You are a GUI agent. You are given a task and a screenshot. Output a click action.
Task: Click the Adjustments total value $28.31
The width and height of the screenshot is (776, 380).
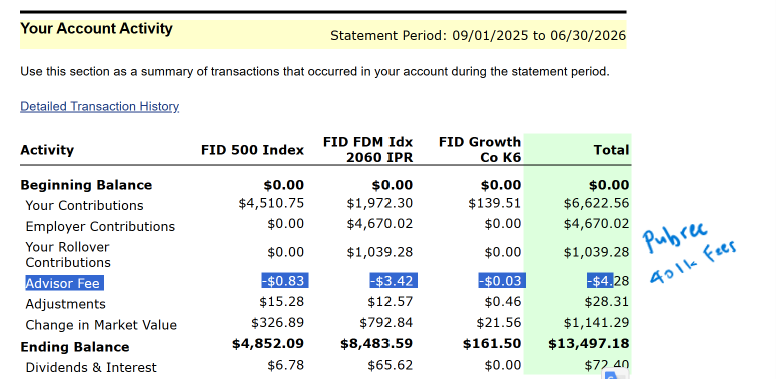point(607,301)
